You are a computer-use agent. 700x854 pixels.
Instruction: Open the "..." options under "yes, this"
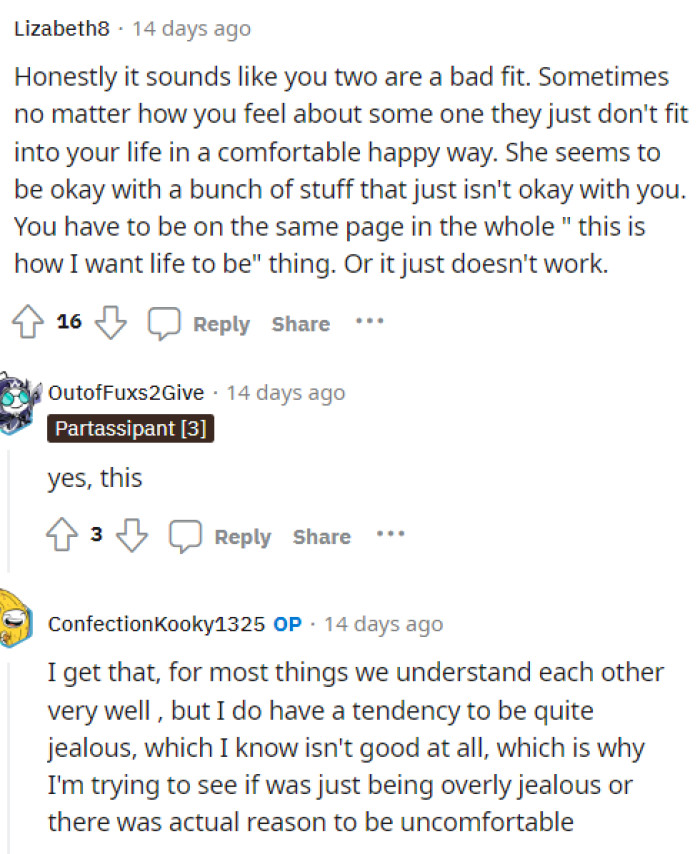[391, 535]
